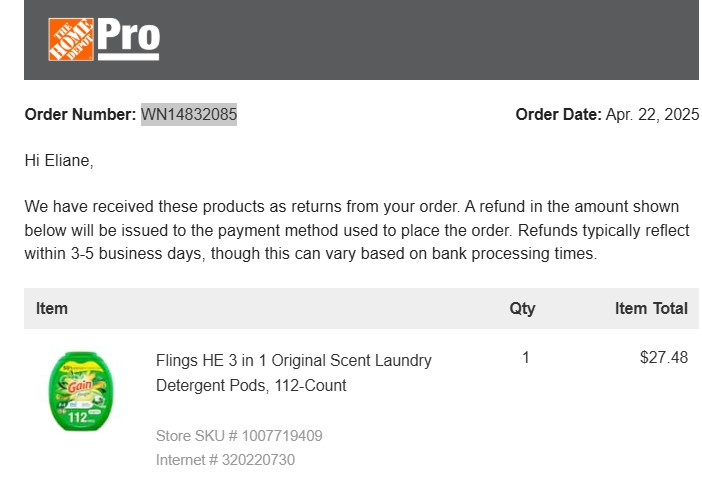This screenshot has width=702, height=498.
Task: Click the order date Apr. 22, 2025
Action: 652,114
